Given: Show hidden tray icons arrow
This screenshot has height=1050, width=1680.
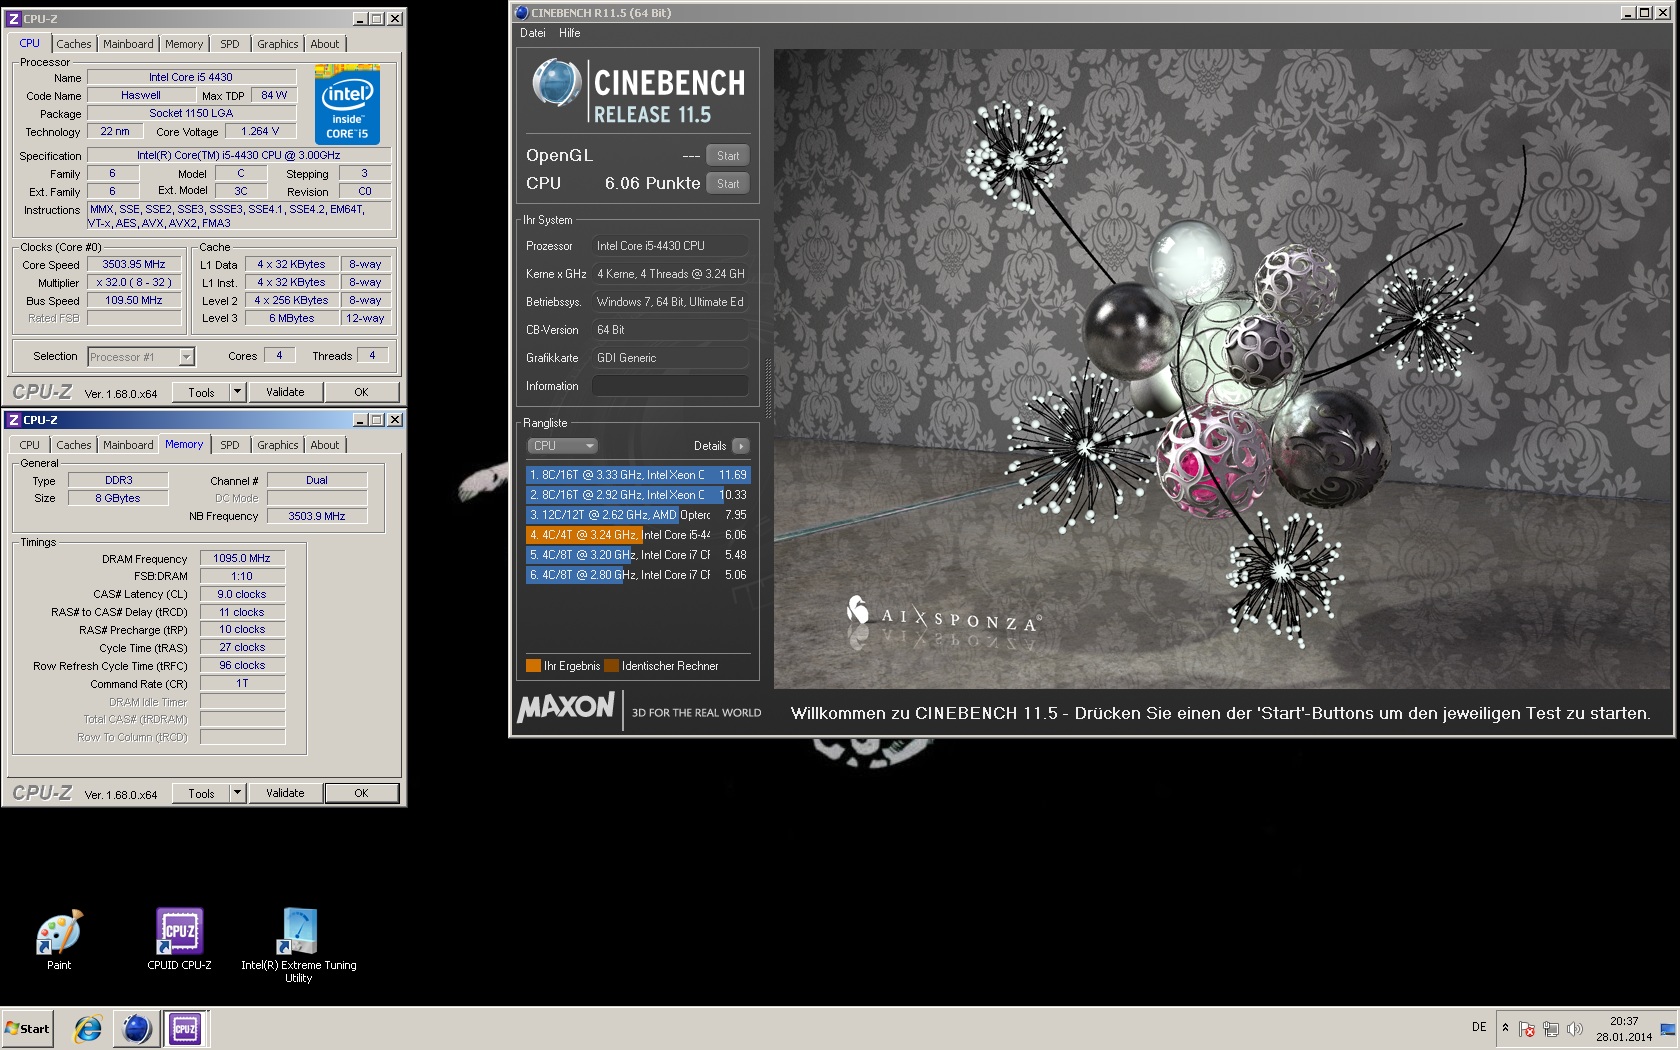Looking at the screenshot, I should pyautogui.click(x=1505, y=1028).
